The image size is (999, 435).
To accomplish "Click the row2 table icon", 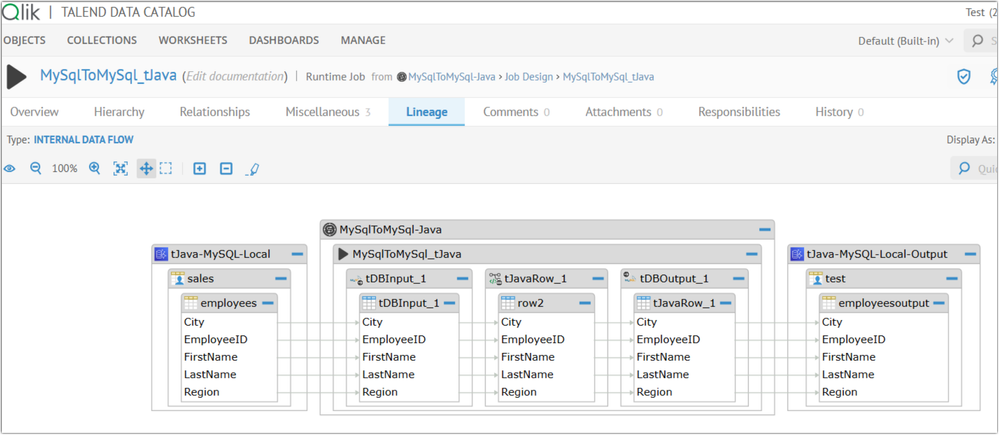I will point(508,303).
